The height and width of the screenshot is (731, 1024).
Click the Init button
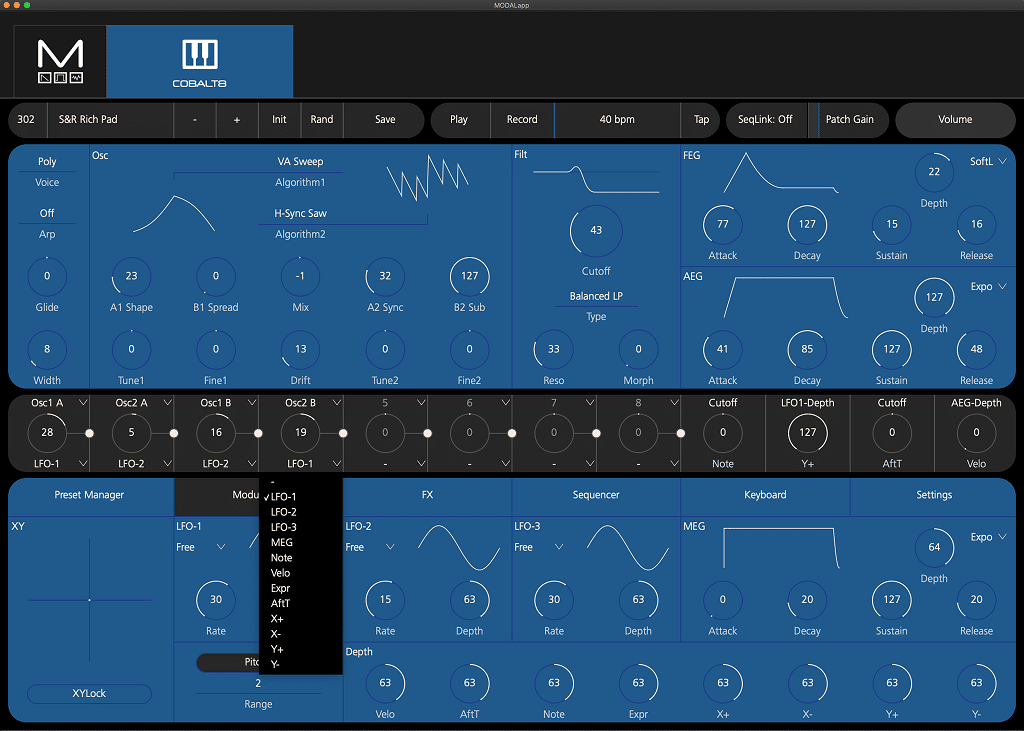pyautogui.click(x=280, y=120)
